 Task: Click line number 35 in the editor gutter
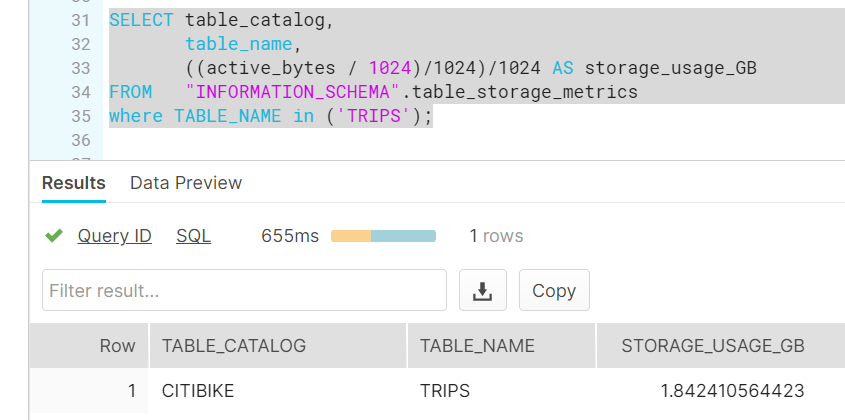point(80,116)
